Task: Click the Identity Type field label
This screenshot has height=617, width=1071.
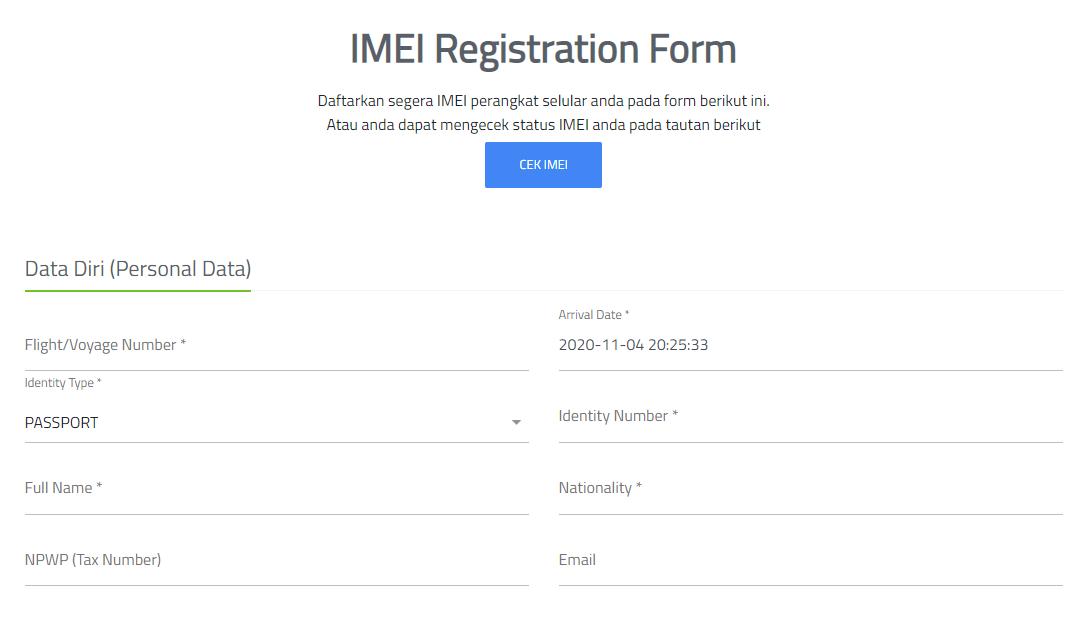Action: (x=61, y=383)
